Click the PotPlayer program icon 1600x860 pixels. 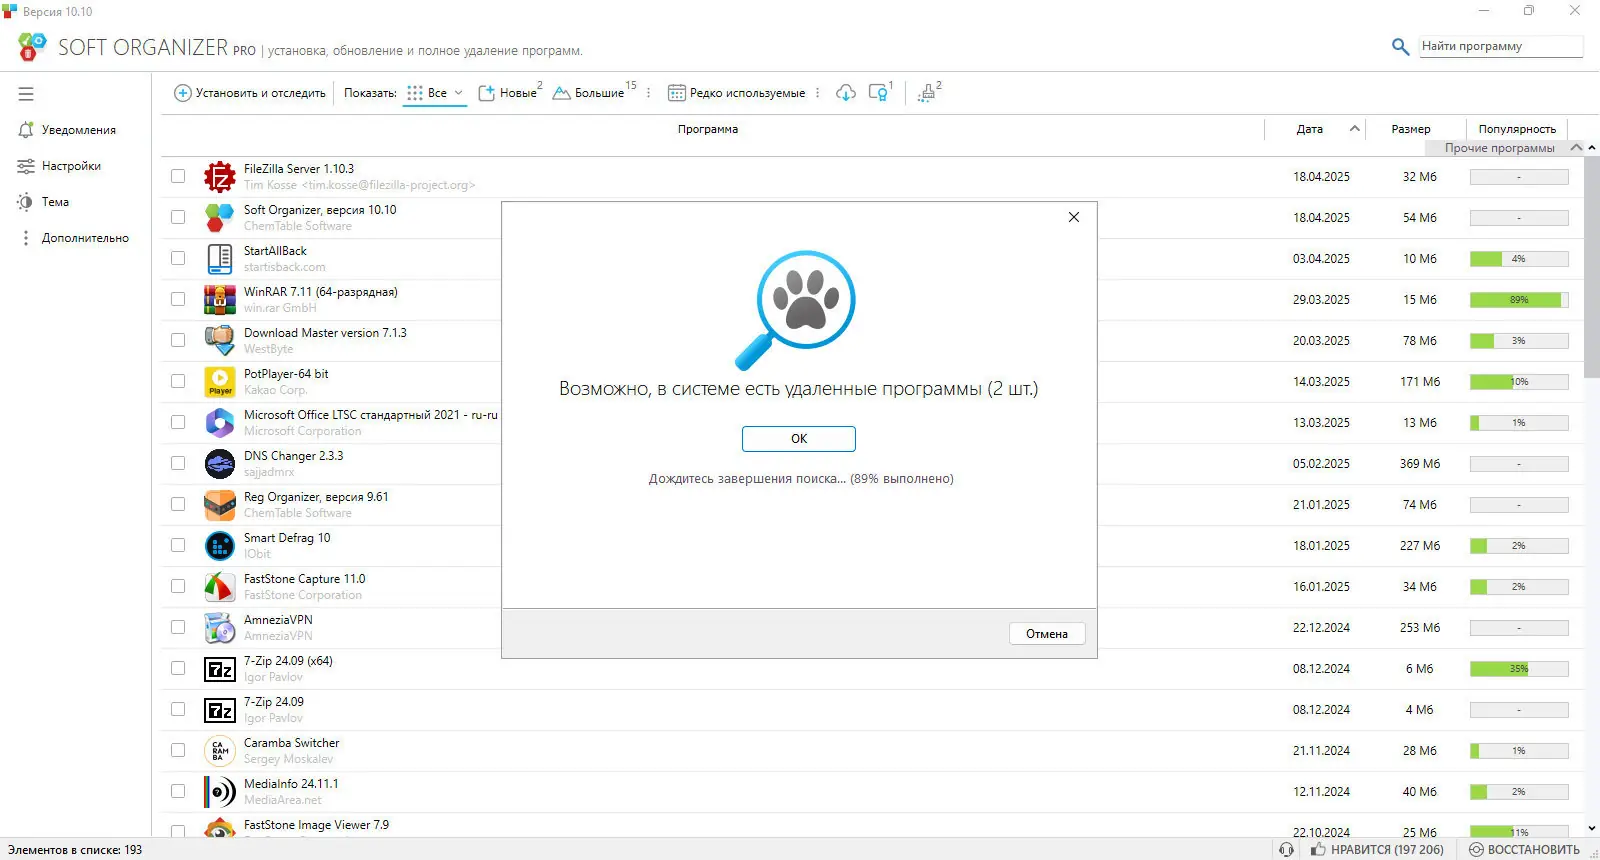tap(220, 382)
